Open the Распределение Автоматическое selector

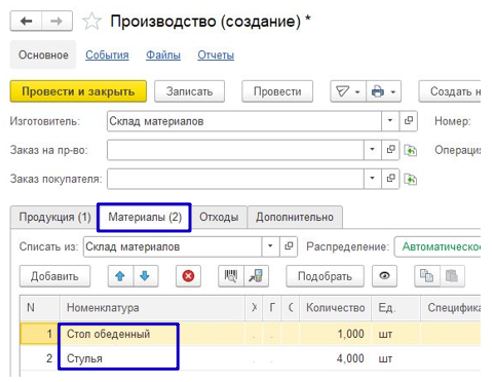[x=437, y=247]
